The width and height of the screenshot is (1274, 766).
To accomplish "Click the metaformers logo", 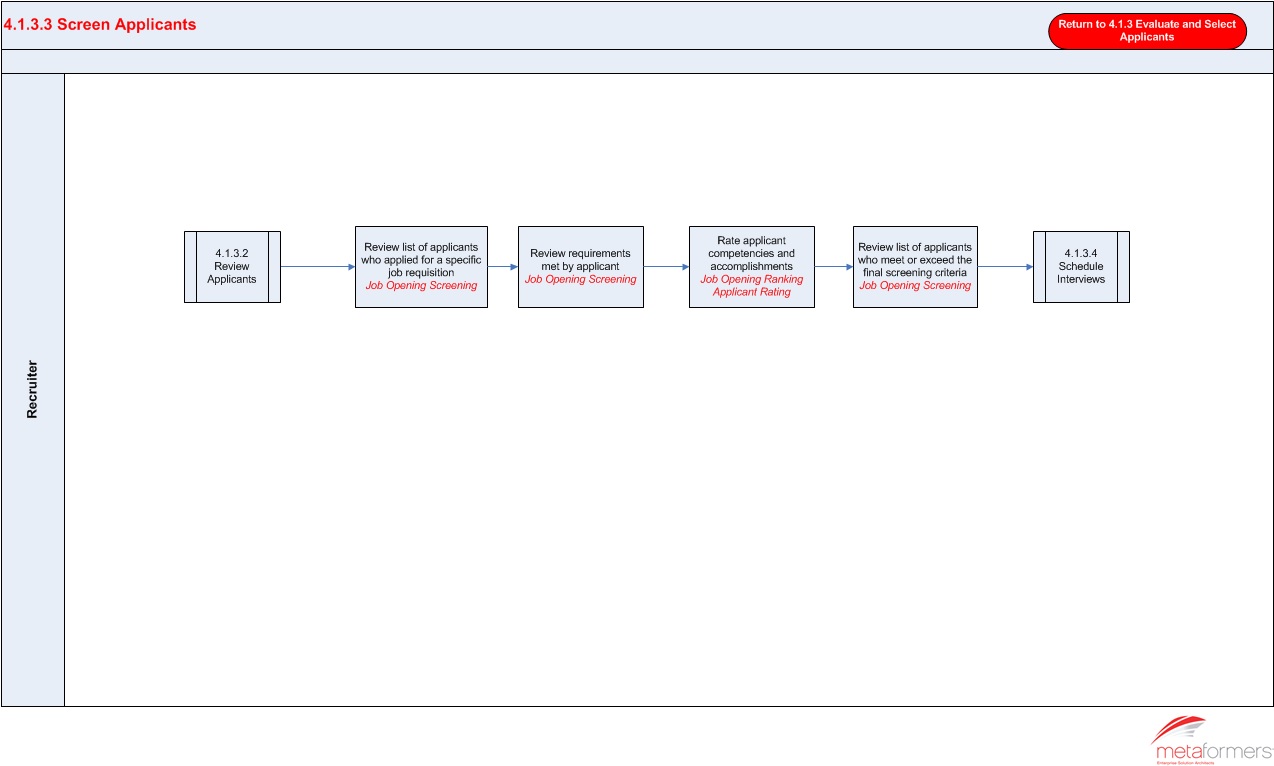I will click(1210, 741).
